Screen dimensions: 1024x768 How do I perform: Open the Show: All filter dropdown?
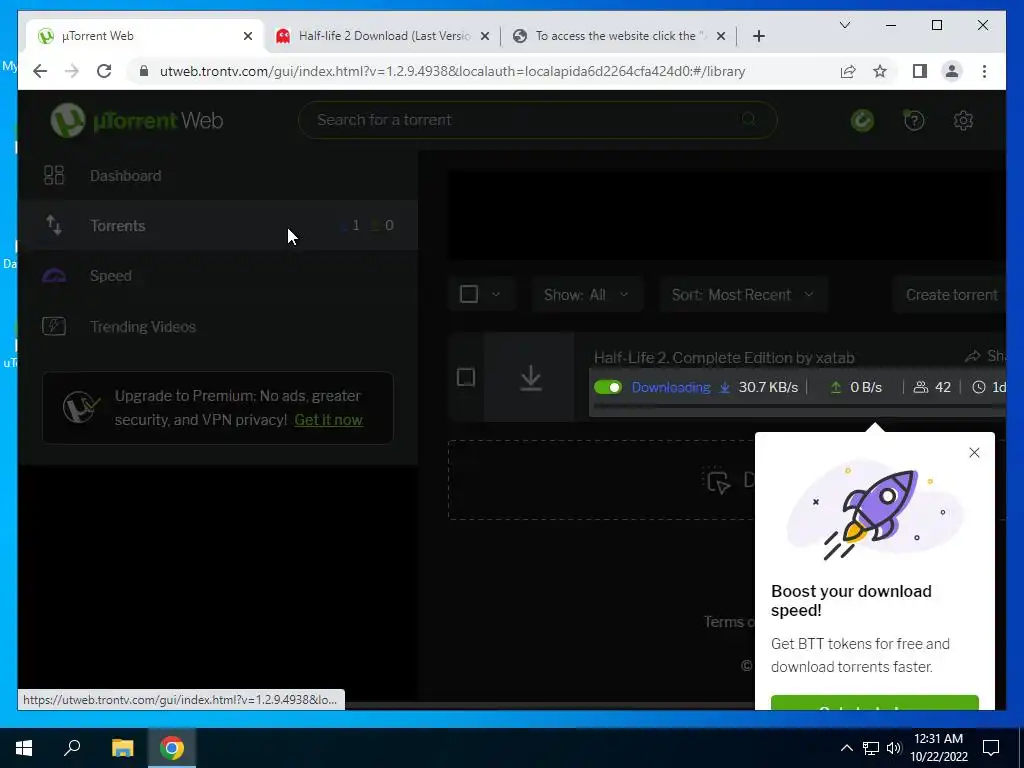[586, 295]
